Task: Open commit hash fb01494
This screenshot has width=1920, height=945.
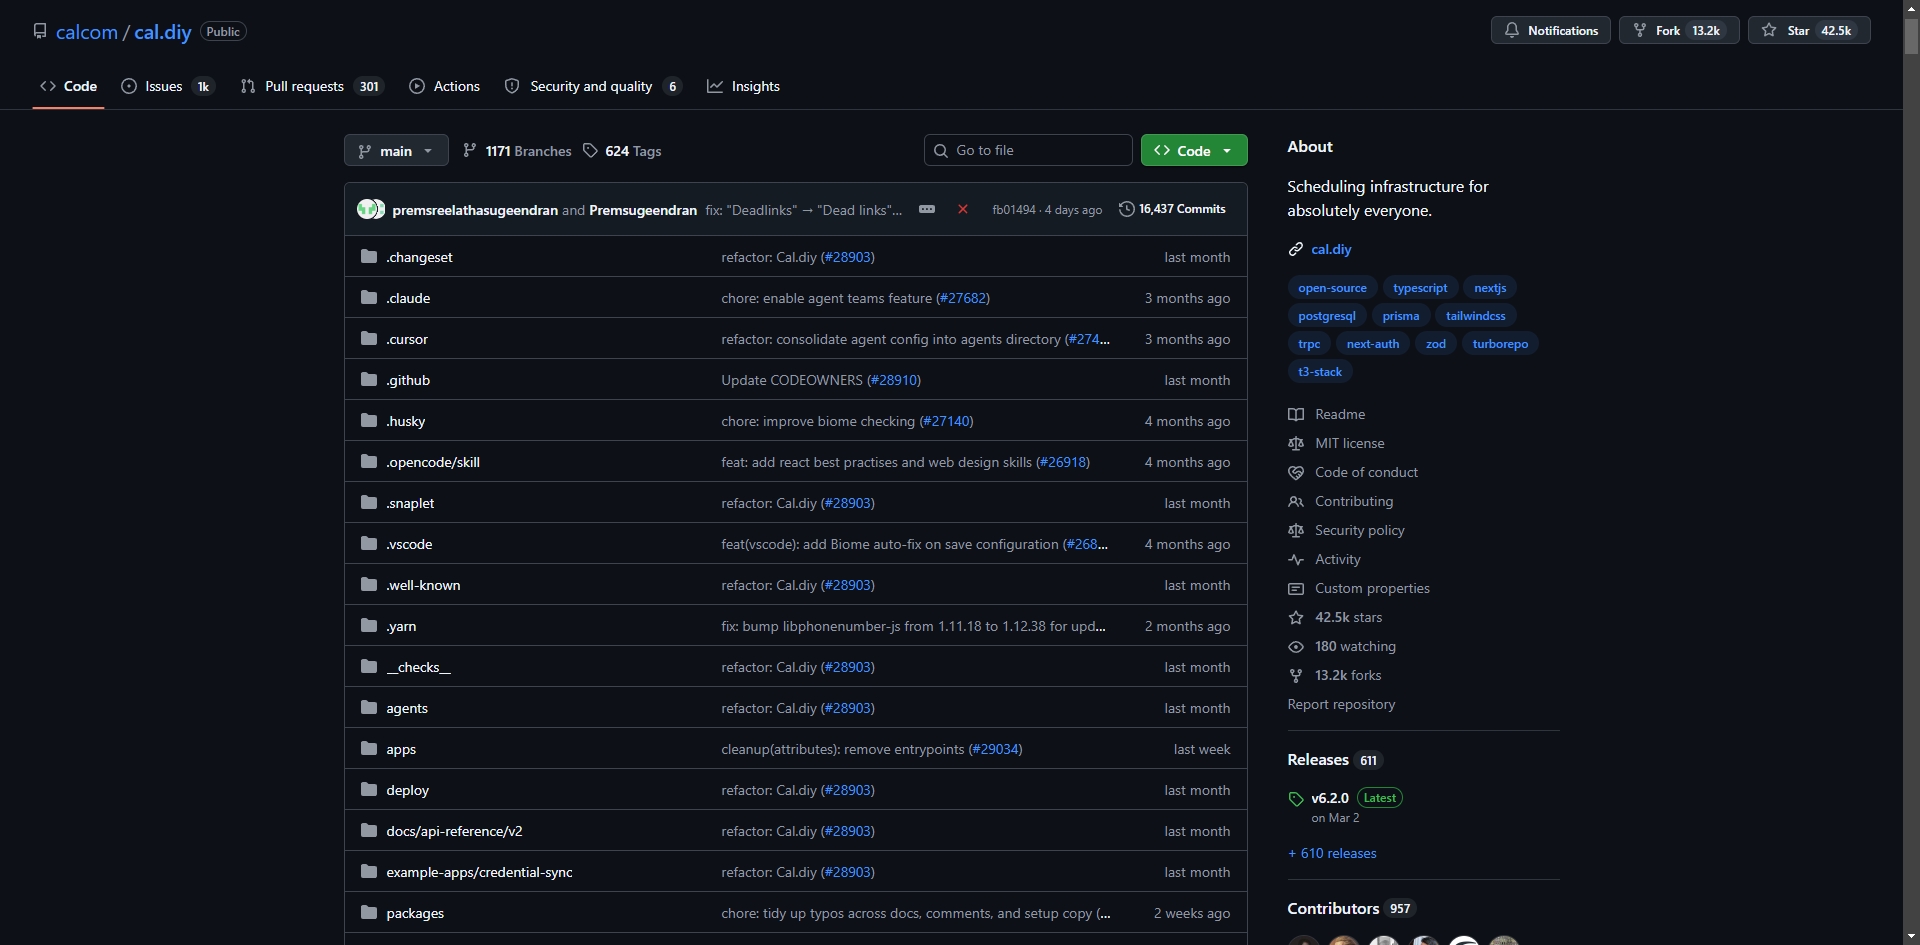Action: (1014, 210)
